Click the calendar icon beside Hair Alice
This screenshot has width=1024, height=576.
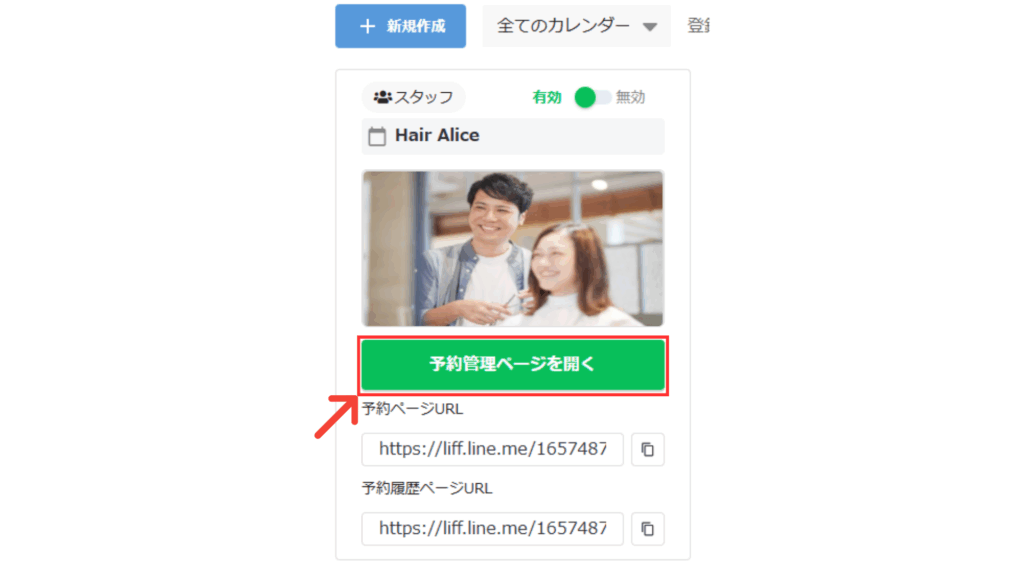click(x=377, y=136)
